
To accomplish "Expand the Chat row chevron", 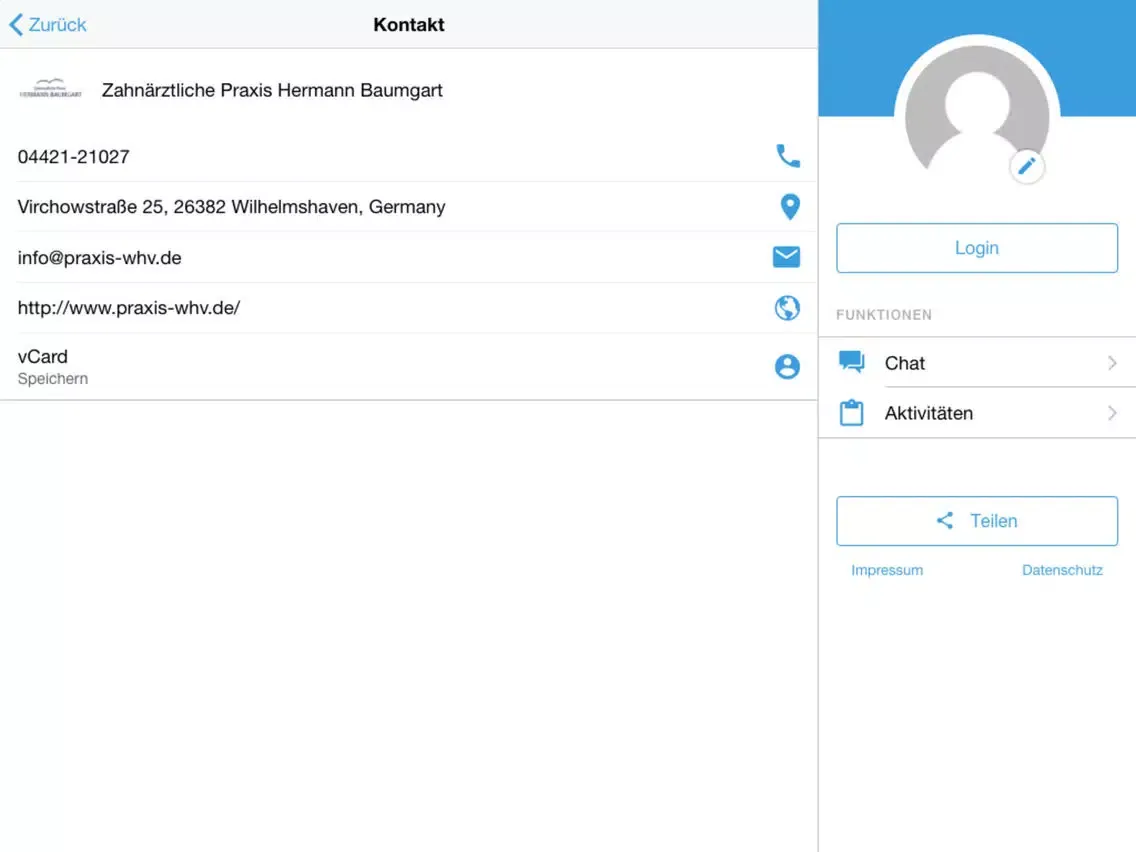I will pyautogui.click(x=1112, y=362).
